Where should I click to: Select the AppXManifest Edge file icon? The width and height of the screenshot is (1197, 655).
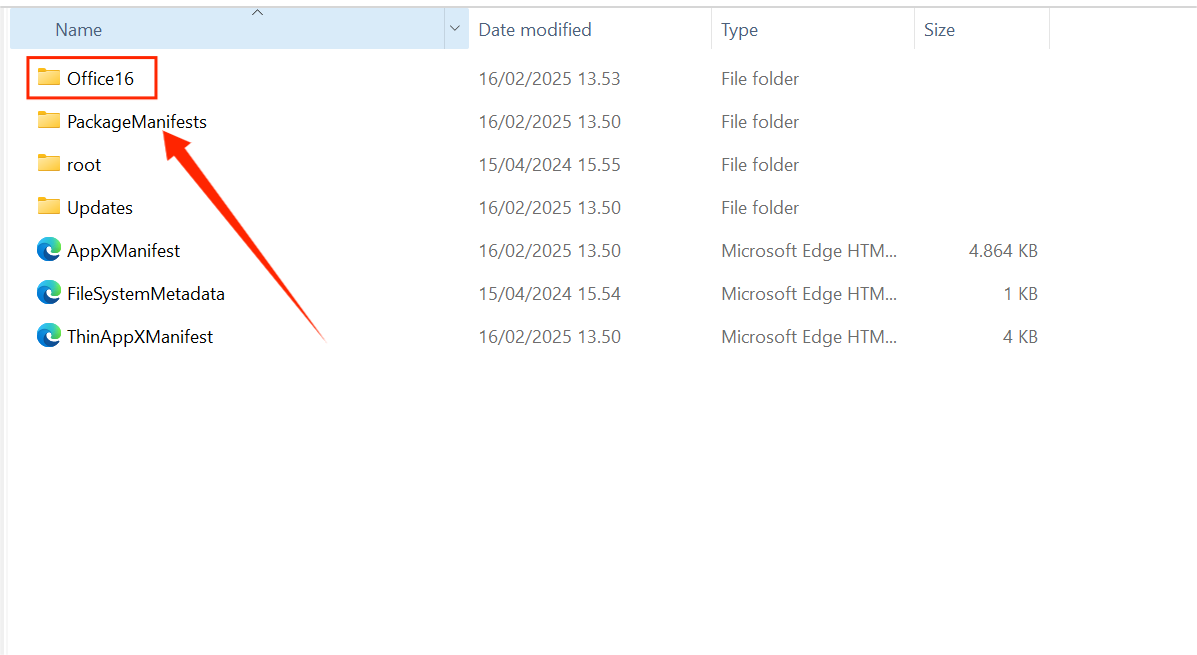[49, 250]
